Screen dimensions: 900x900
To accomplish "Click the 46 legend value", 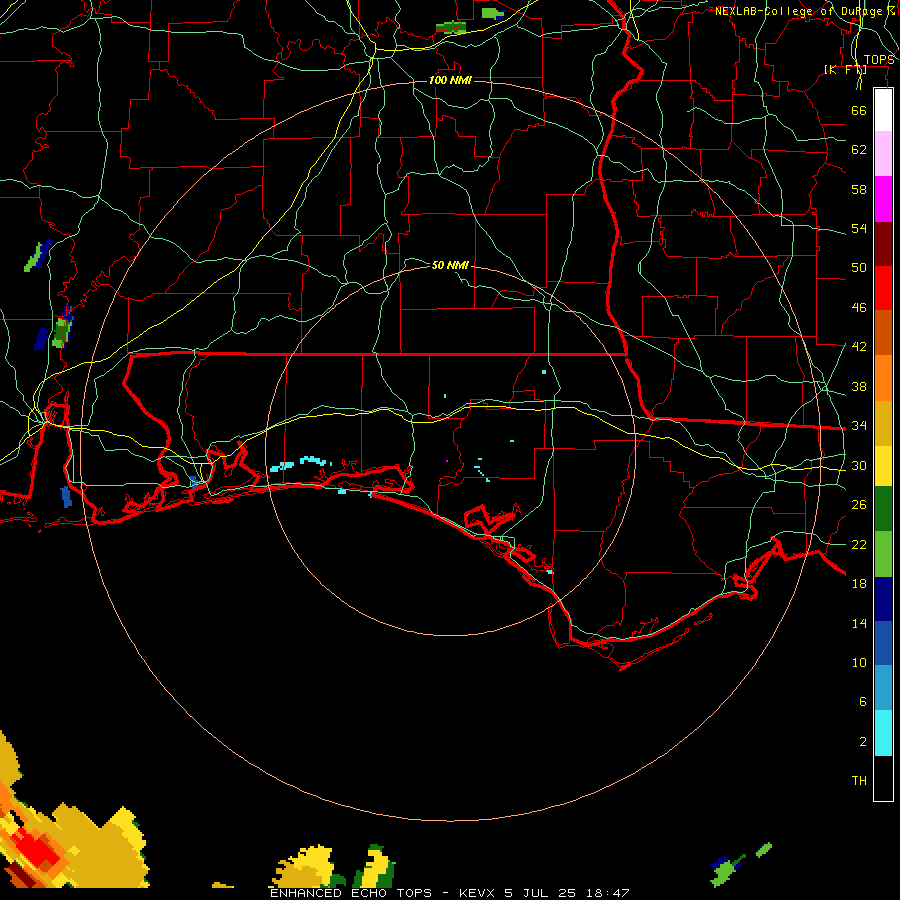I will (859, 308).
